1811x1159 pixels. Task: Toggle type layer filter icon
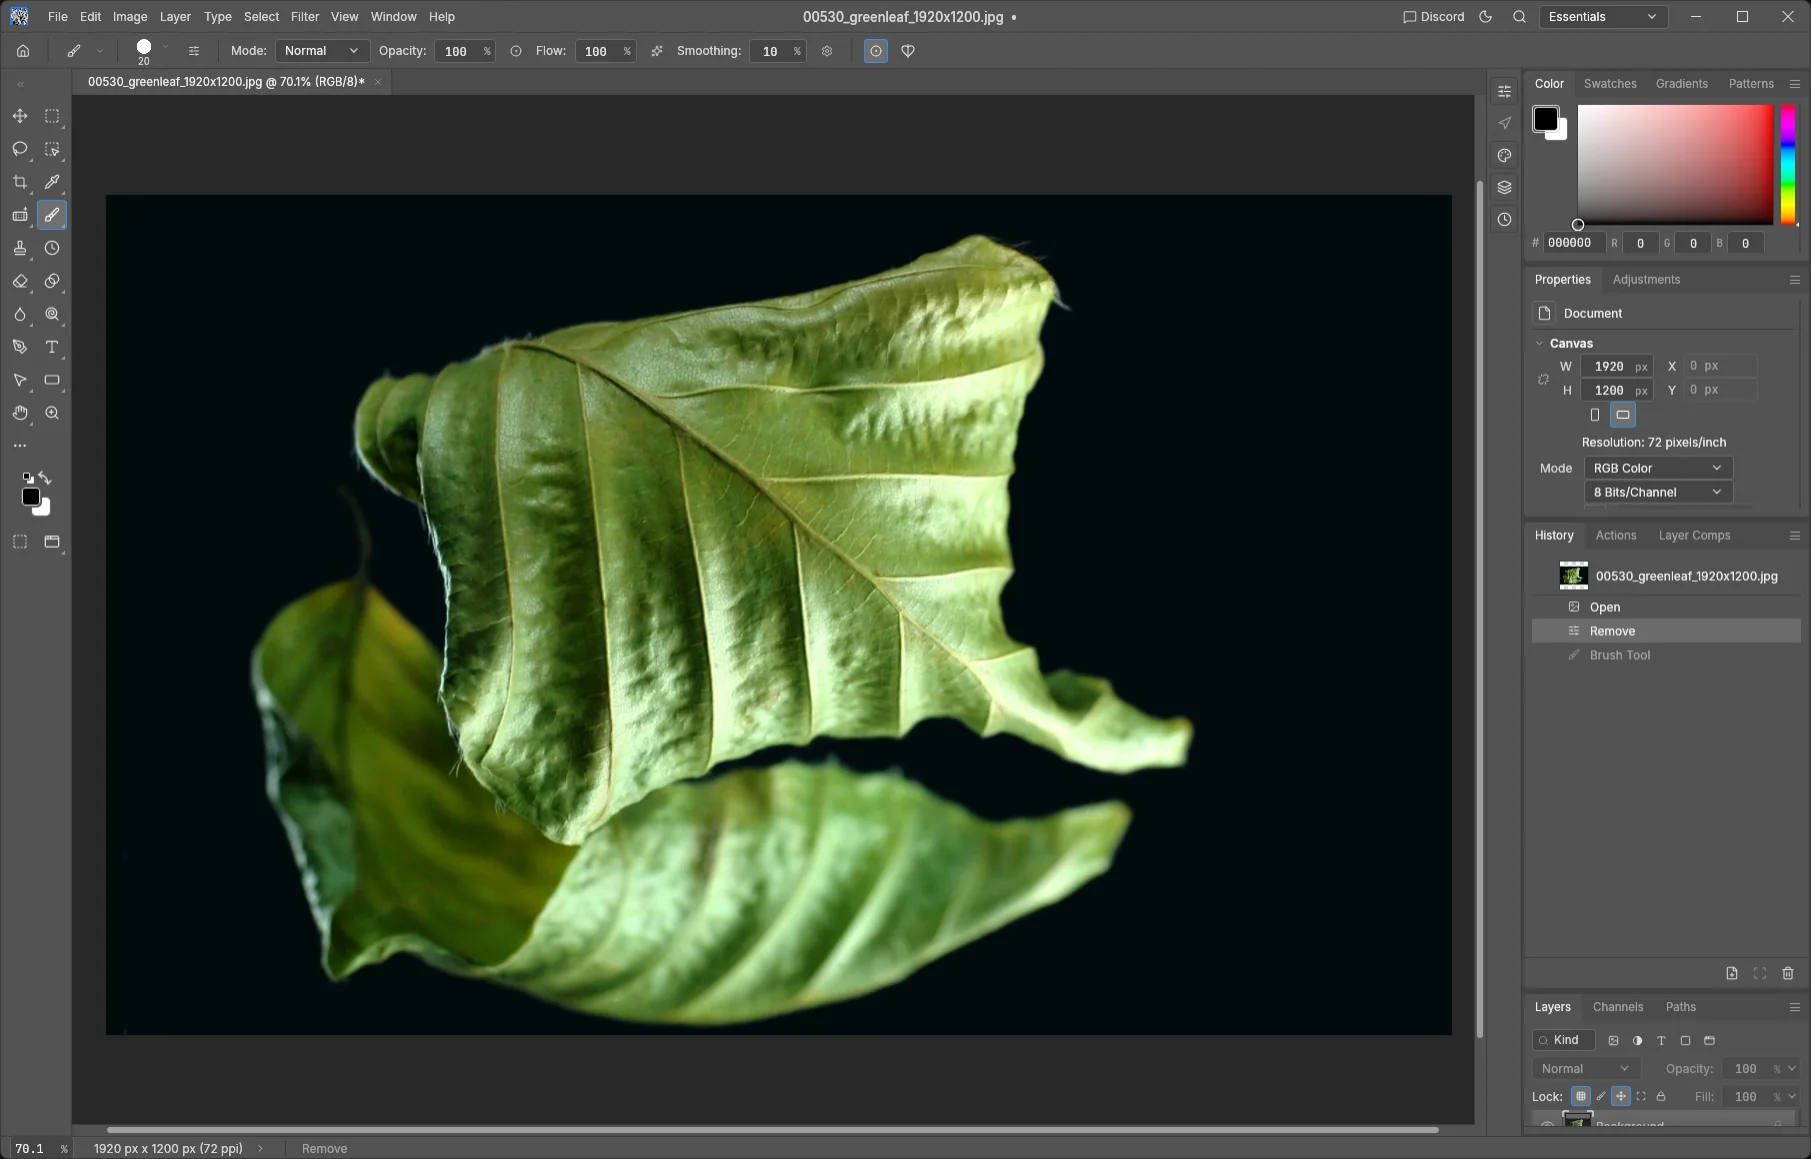tap(1661, 1040)
